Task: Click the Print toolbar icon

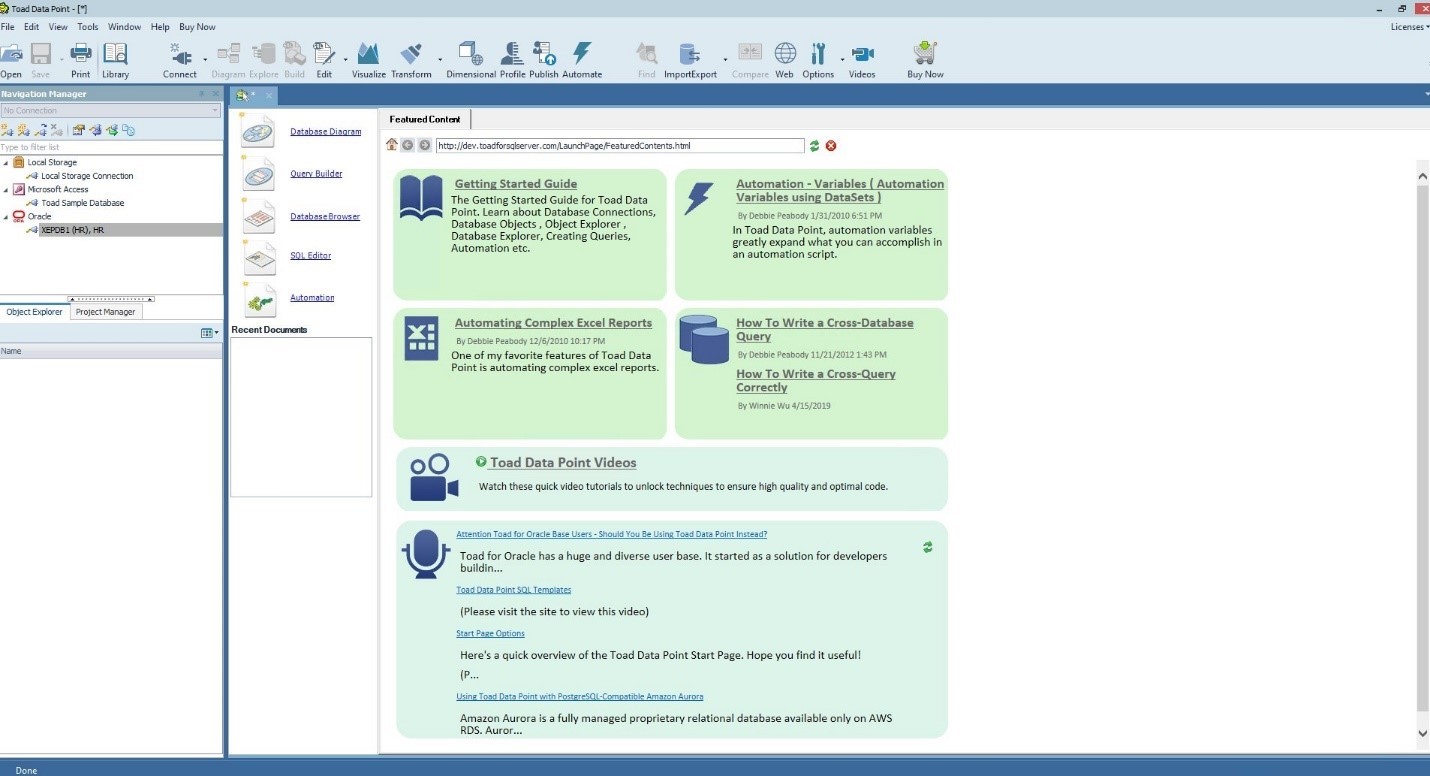Action: pos(80,53)
